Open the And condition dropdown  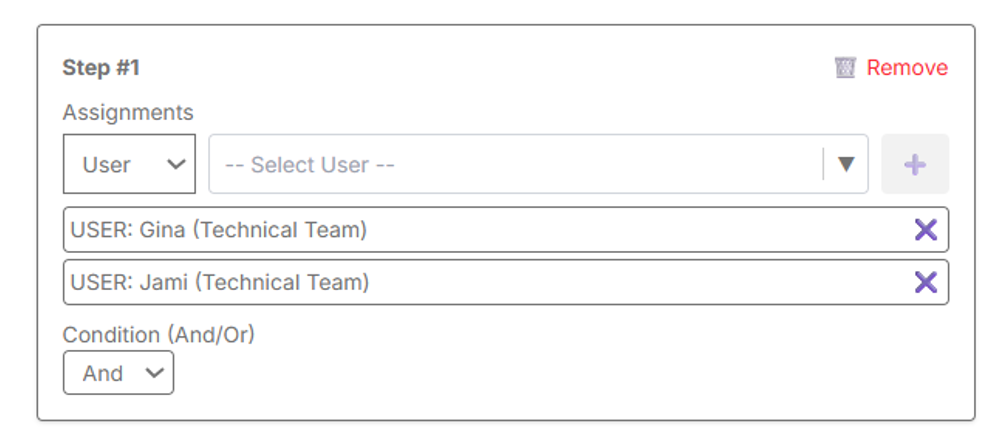[118, 373]
